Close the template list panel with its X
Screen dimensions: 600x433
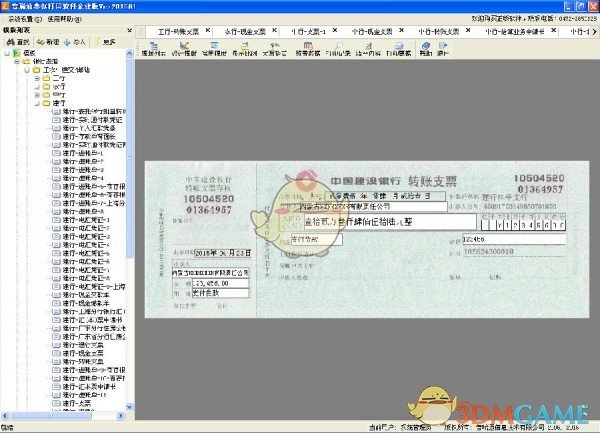129,30
